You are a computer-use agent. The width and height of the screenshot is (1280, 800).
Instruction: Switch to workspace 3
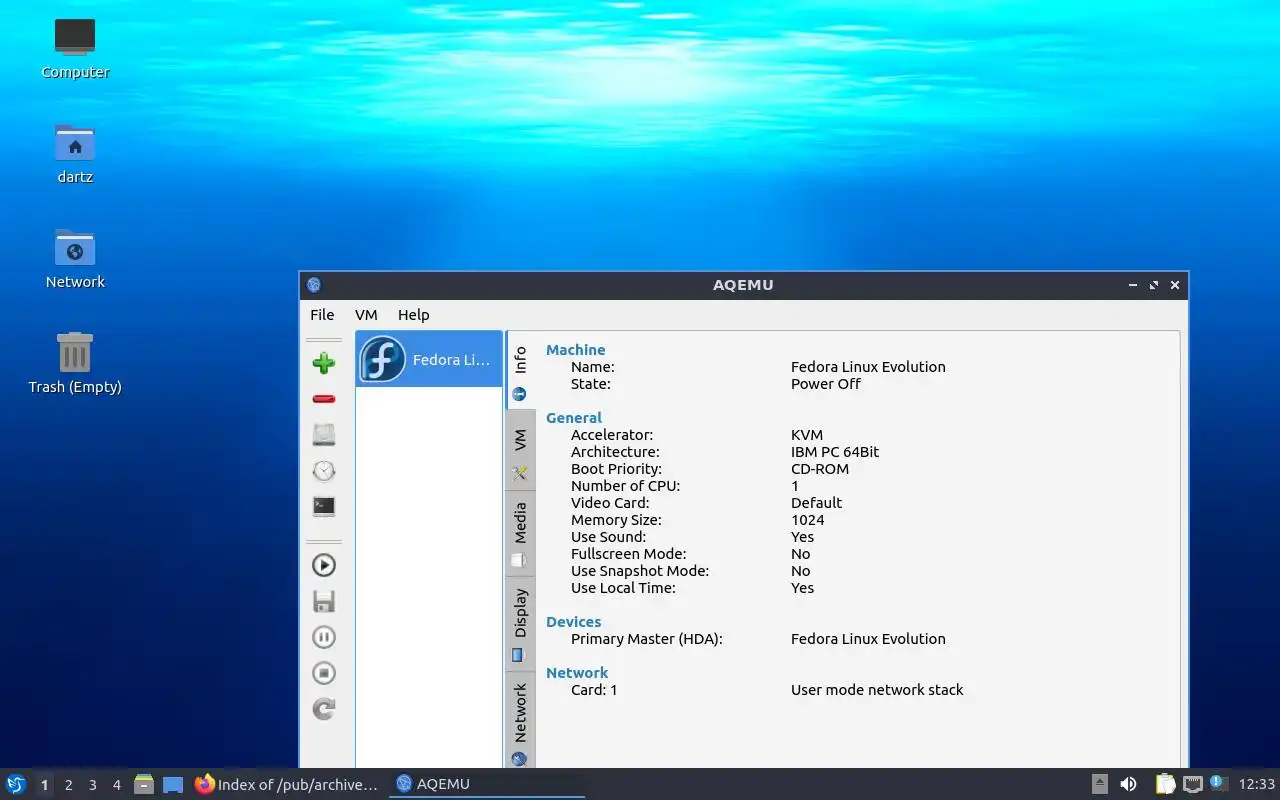click(92, 785)
